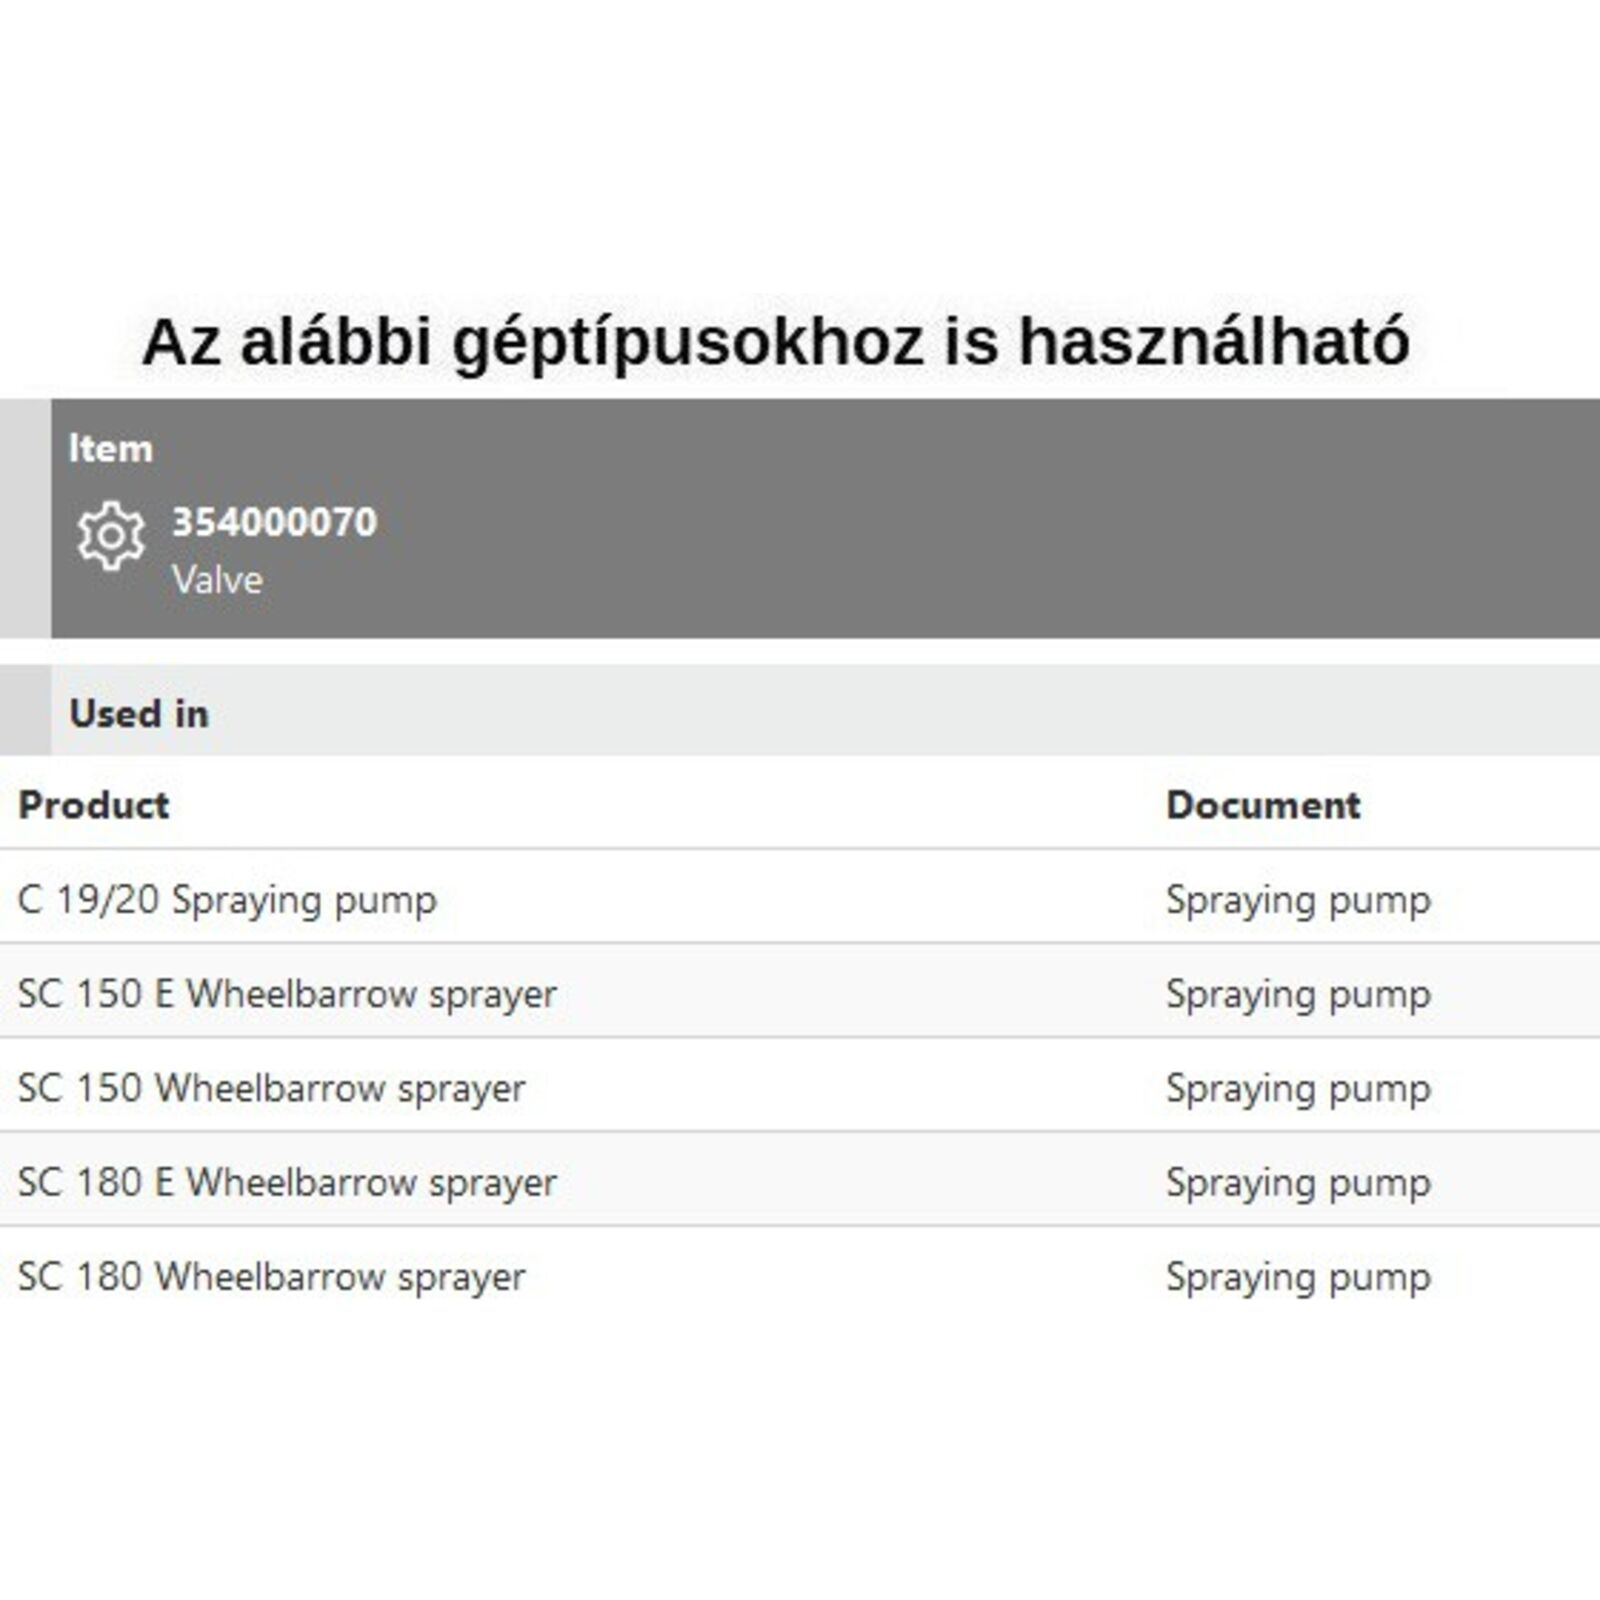Open Spraying pump document for SC 180 E

[1298, 1182]
